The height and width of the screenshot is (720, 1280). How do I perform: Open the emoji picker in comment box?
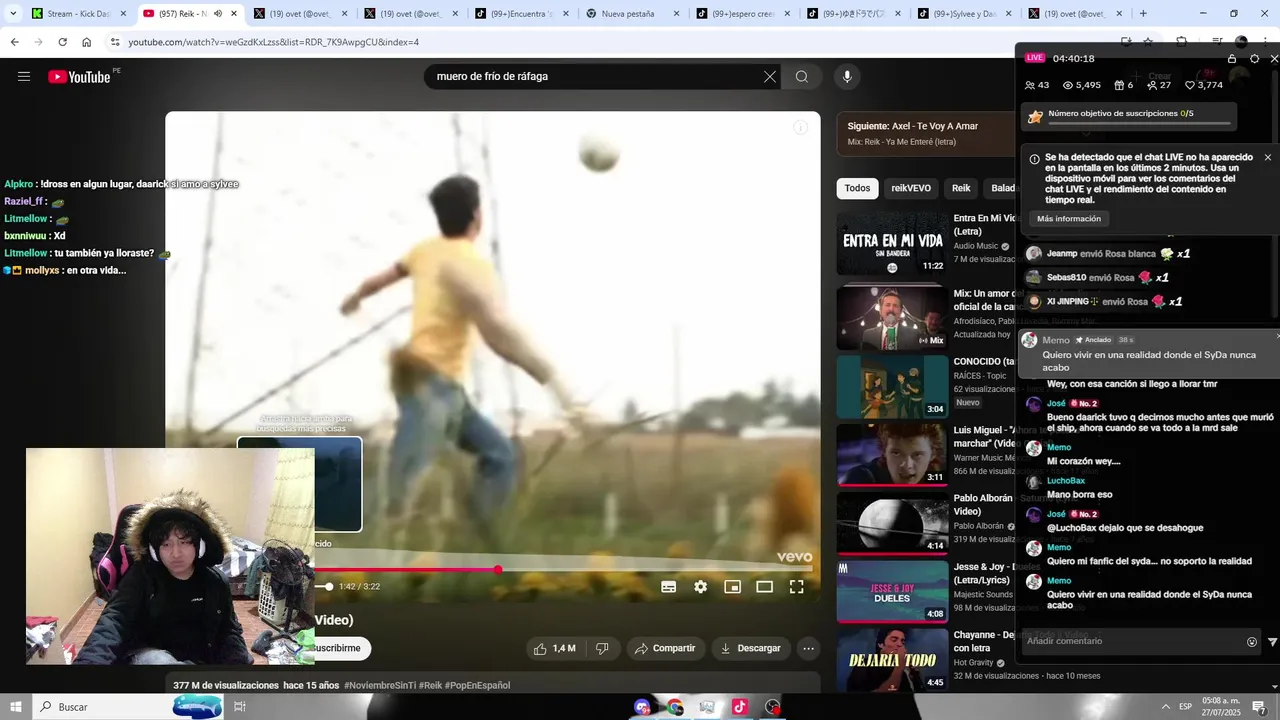coord(1252,642)
